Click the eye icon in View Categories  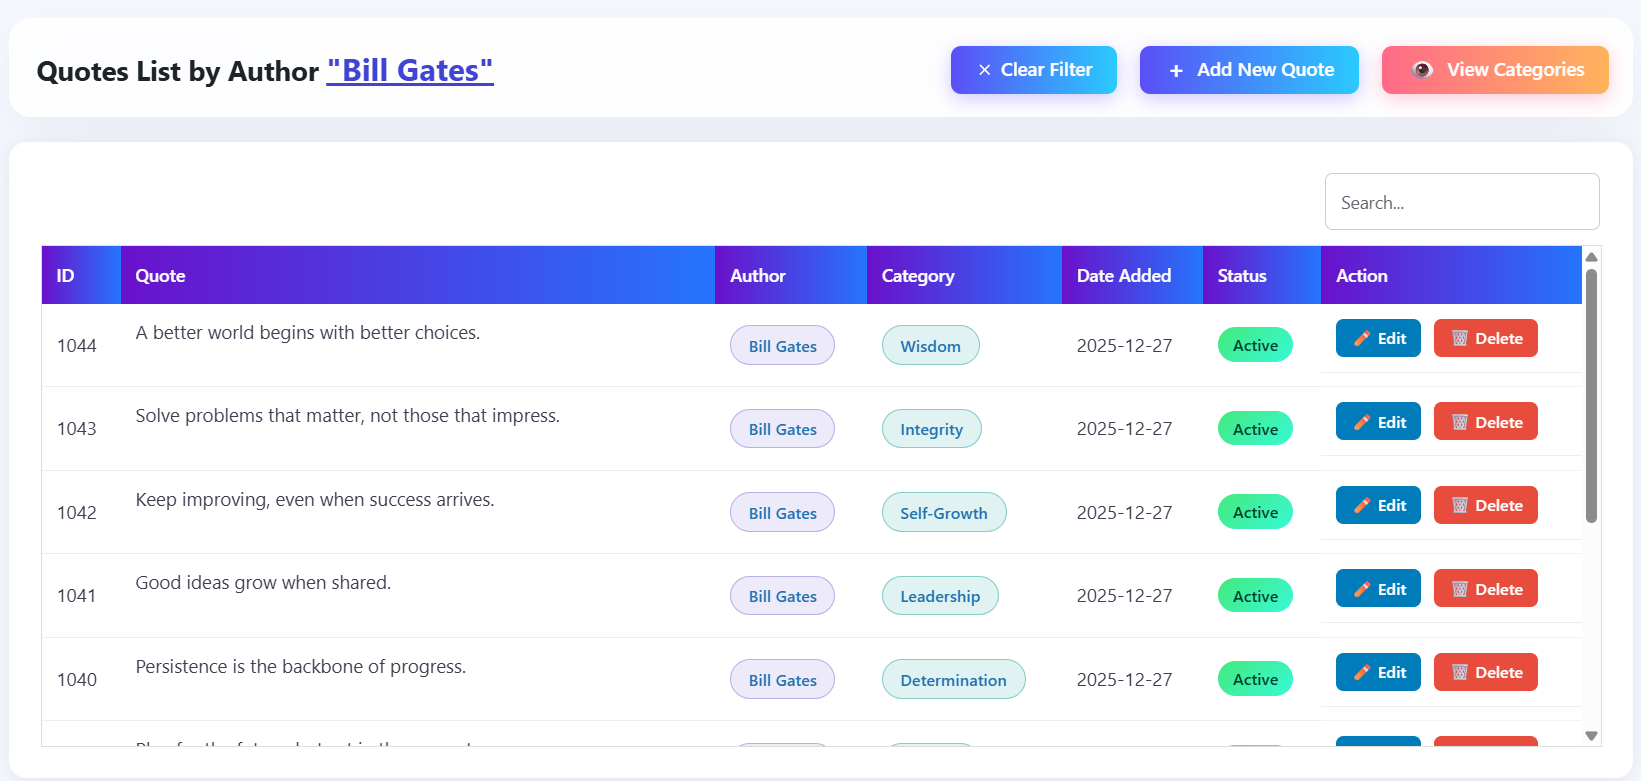1422,70
